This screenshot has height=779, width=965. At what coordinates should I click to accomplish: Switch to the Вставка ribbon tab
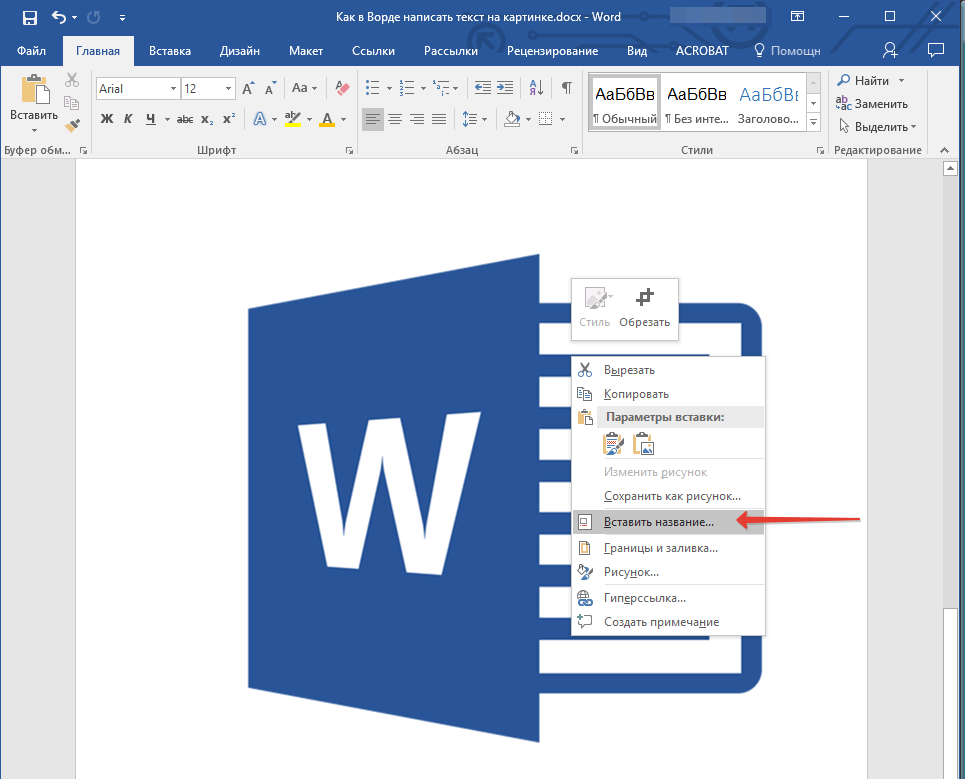click(x=170, y=51)
